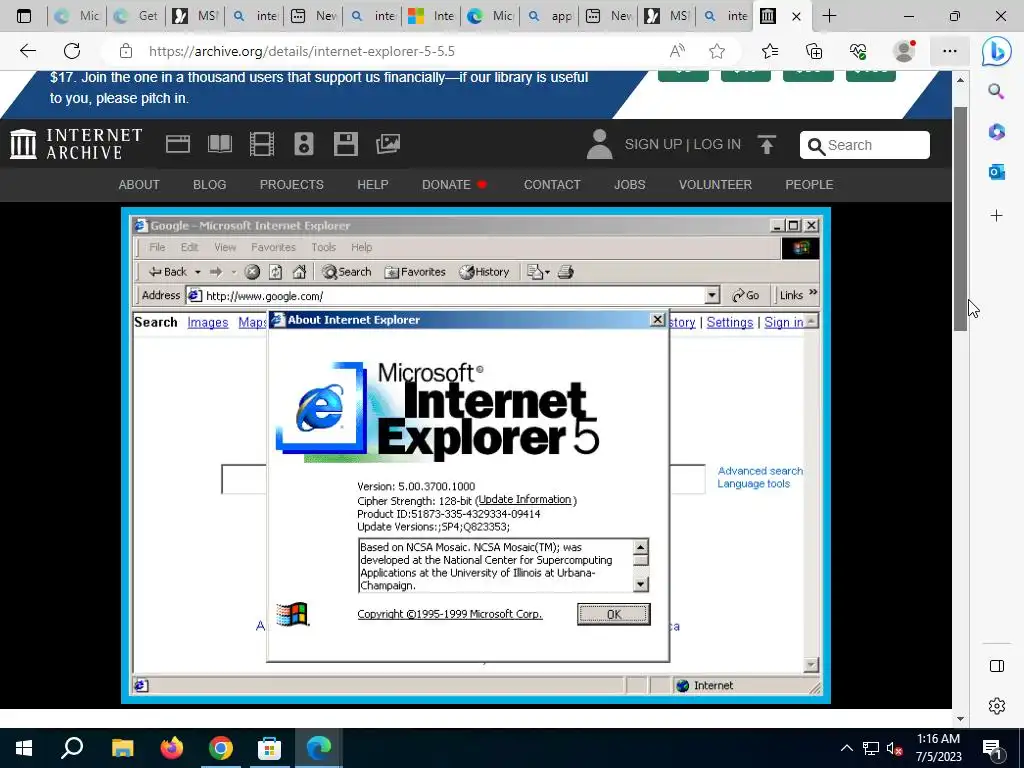Image resolution: width=1024 pixels, height=768 pixels.
Task: Open the VOLUNTEER navigation item
Action: pos(715,185)
